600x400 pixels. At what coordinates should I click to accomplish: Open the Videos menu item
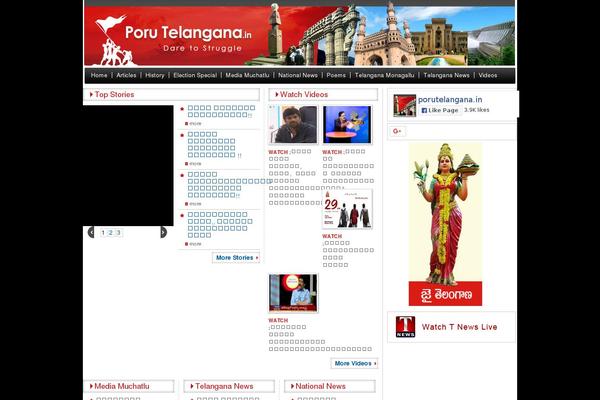coord(488,75)
